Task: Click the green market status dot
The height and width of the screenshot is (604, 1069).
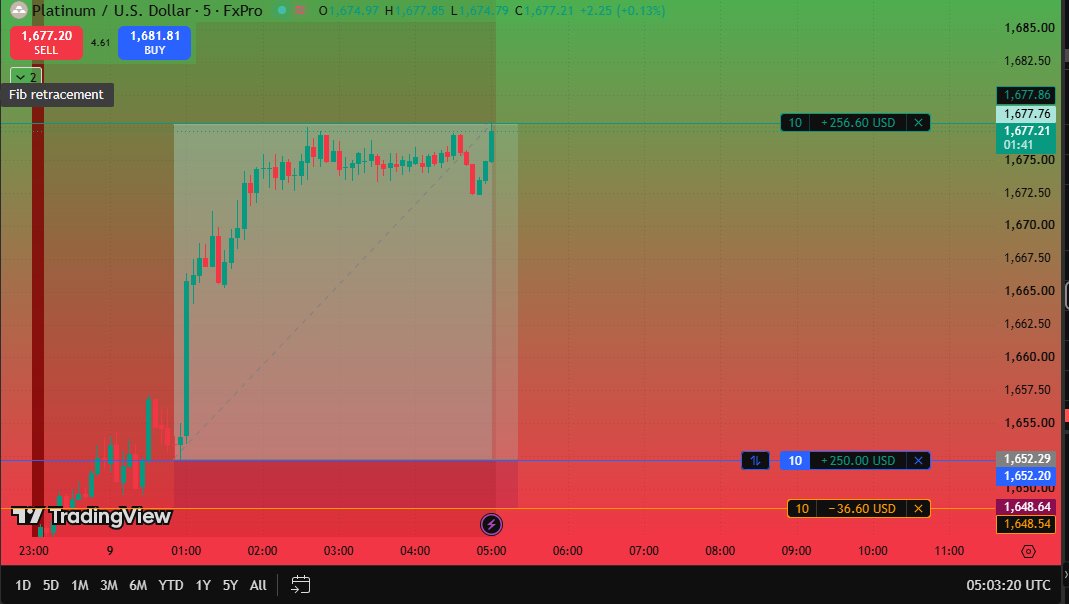Action: click(x=282, y=10)
